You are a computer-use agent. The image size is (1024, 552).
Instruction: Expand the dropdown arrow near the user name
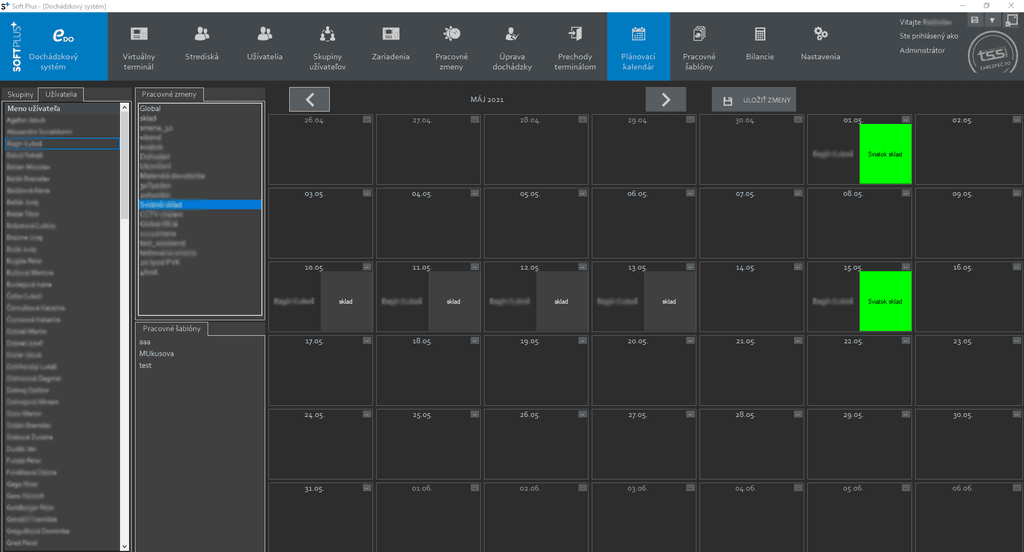tap(991, 20)
